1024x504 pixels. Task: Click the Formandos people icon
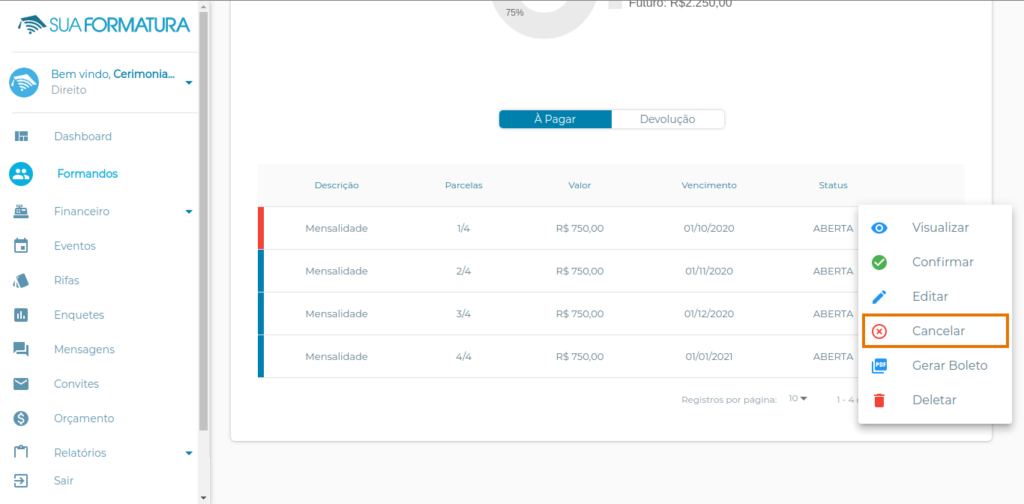tap(21, 174)
